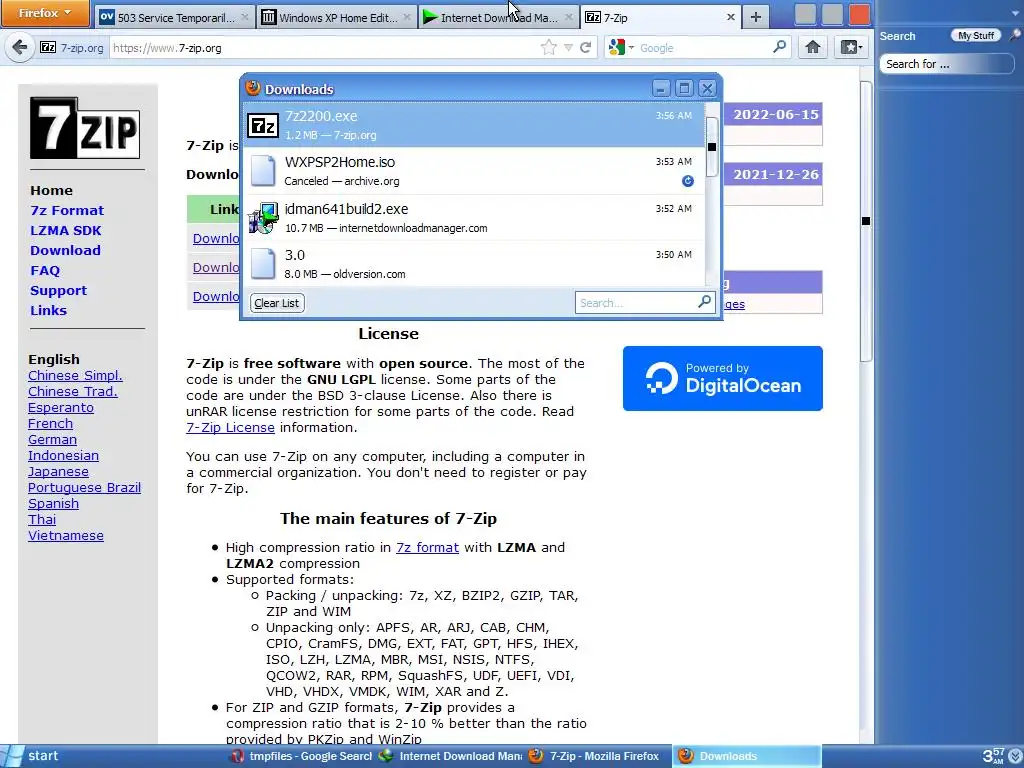Switch language to Chinese Simpl.

click(75, 376)
